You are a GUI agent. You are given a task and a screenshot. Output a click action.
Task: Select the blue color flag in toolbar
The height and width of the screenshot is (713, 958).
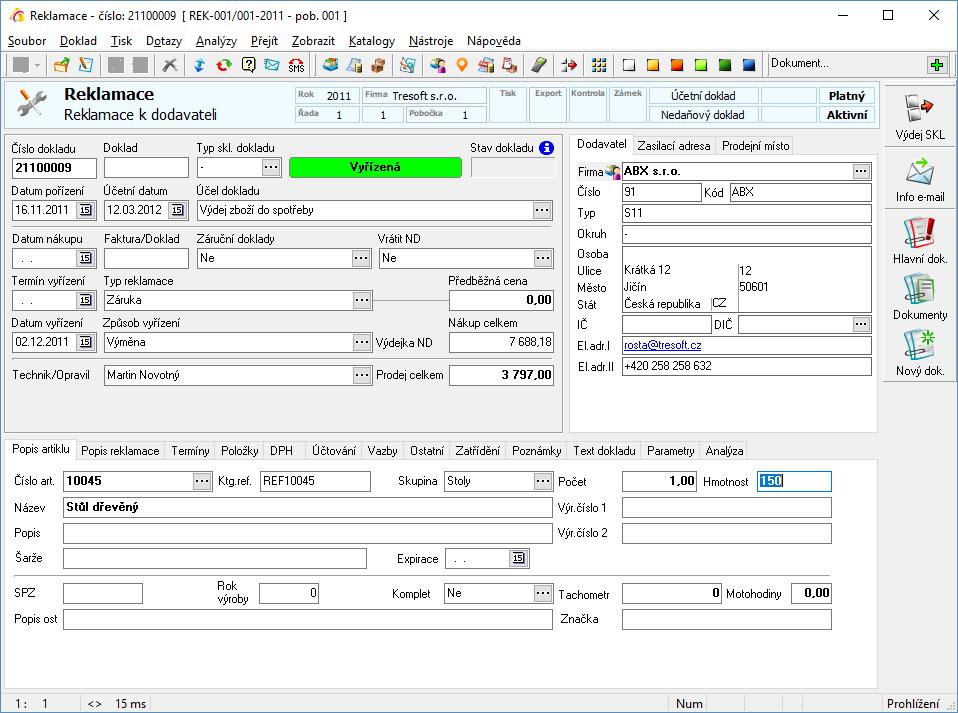pyautogui.click(x=749, y=65)
